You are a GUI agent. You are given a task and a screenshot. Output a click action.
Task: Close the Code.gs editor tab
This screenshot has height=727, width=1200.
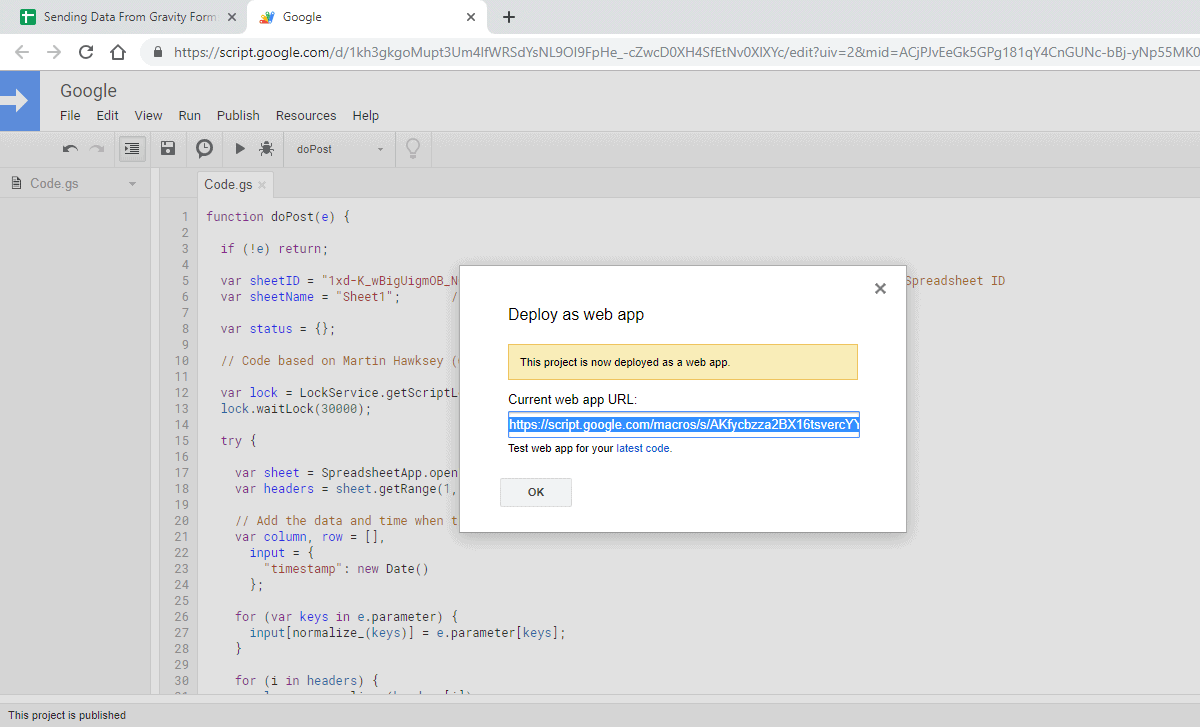click(x=262, y=185)
